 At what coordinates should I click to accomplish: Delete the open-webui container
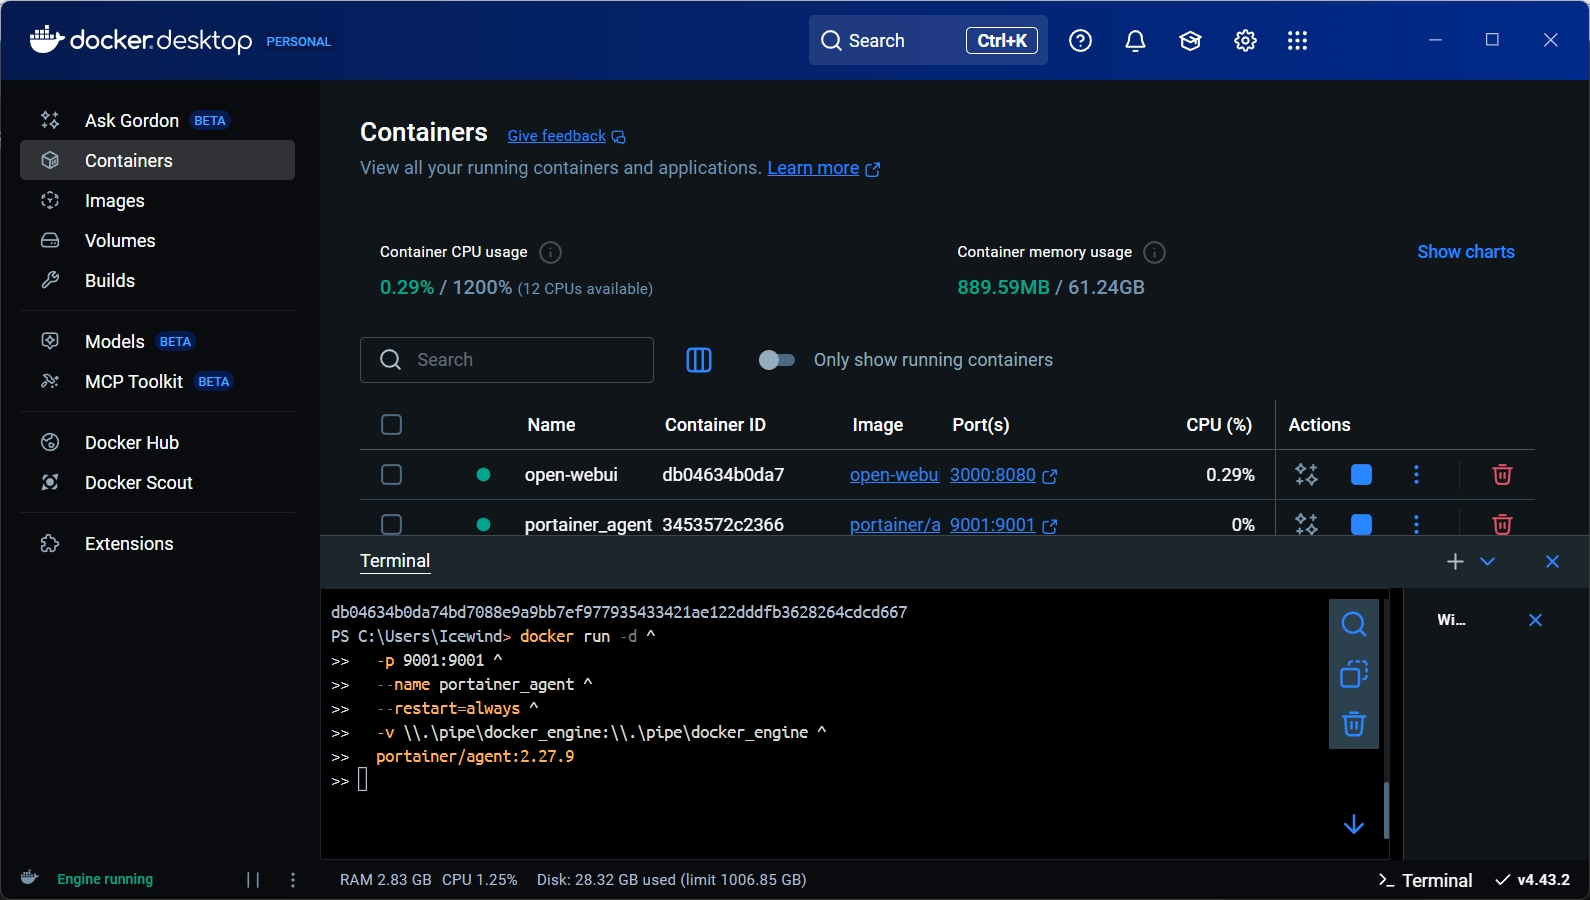(x=1502, y=475)
